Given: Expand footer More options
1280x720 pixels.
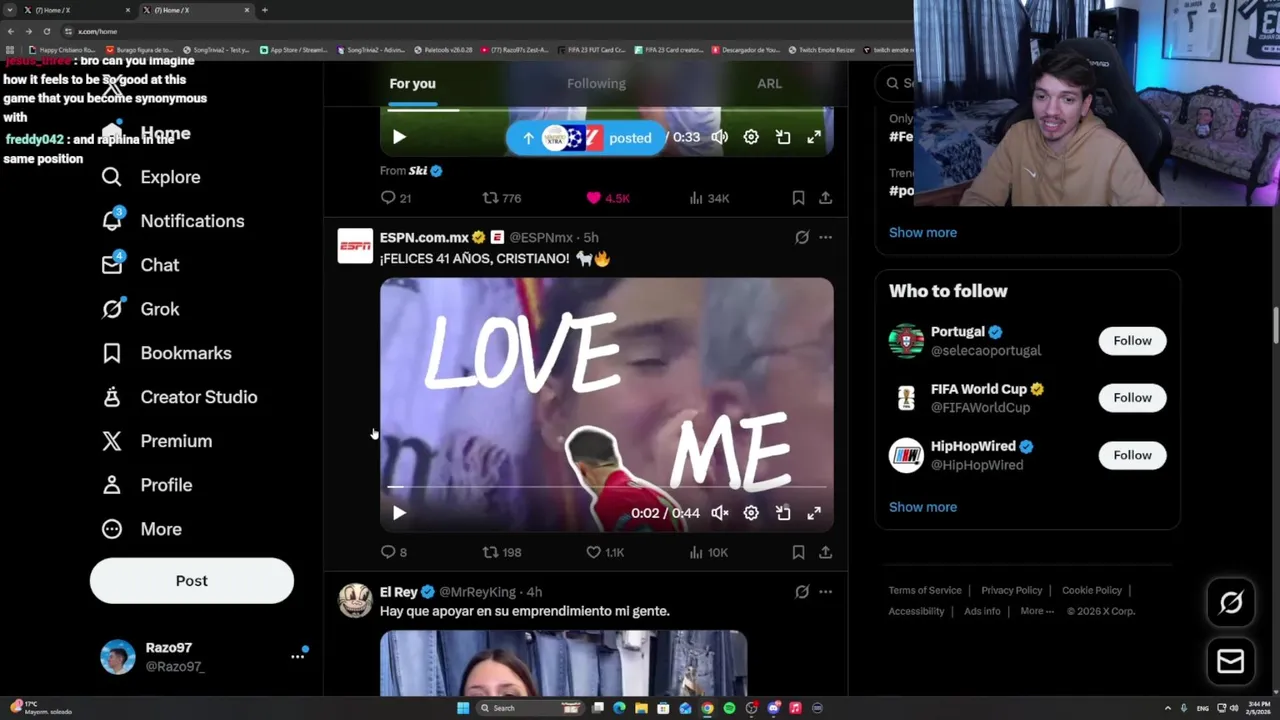Looking at the screenshot, I should click(x=1037, y=611).
